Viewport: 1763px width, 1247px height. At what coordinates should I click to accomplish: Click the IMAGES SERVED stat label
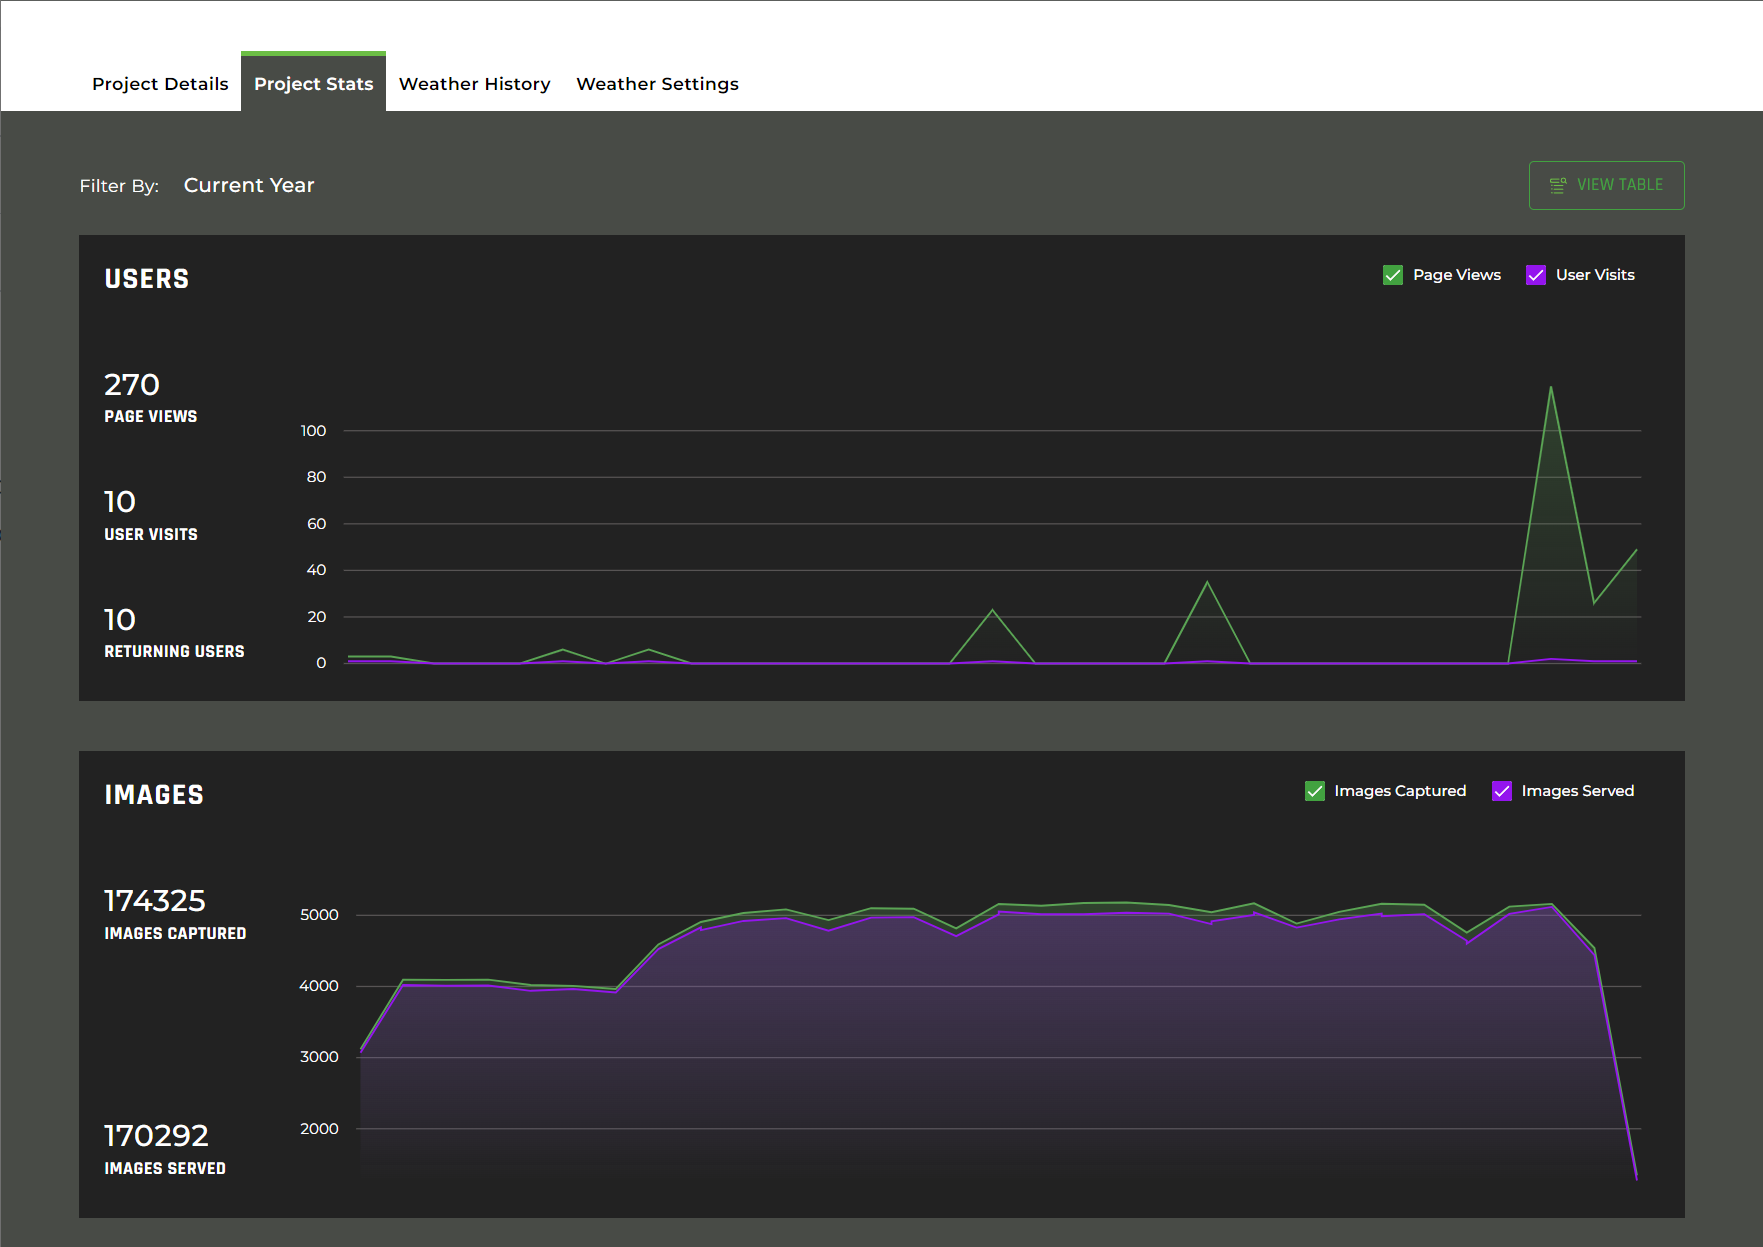pos(165,1169)
